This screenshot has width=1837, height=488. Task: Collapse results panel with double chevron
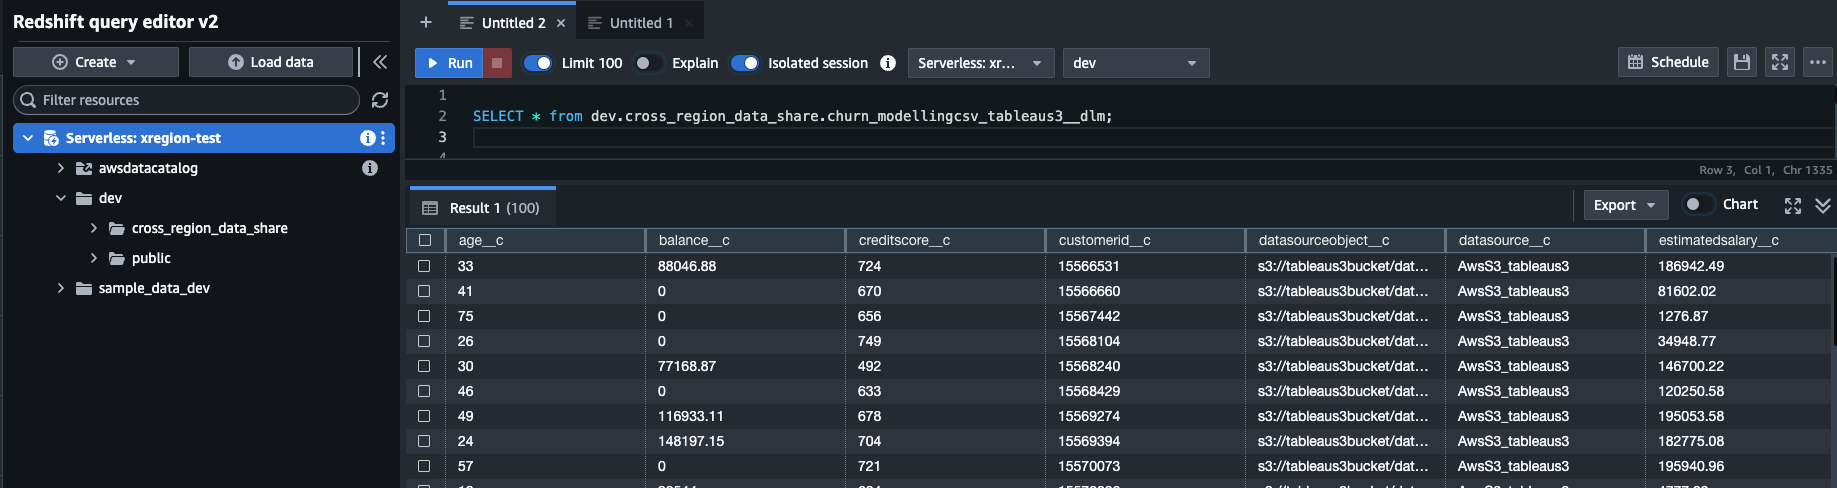tap(1823, 205)
